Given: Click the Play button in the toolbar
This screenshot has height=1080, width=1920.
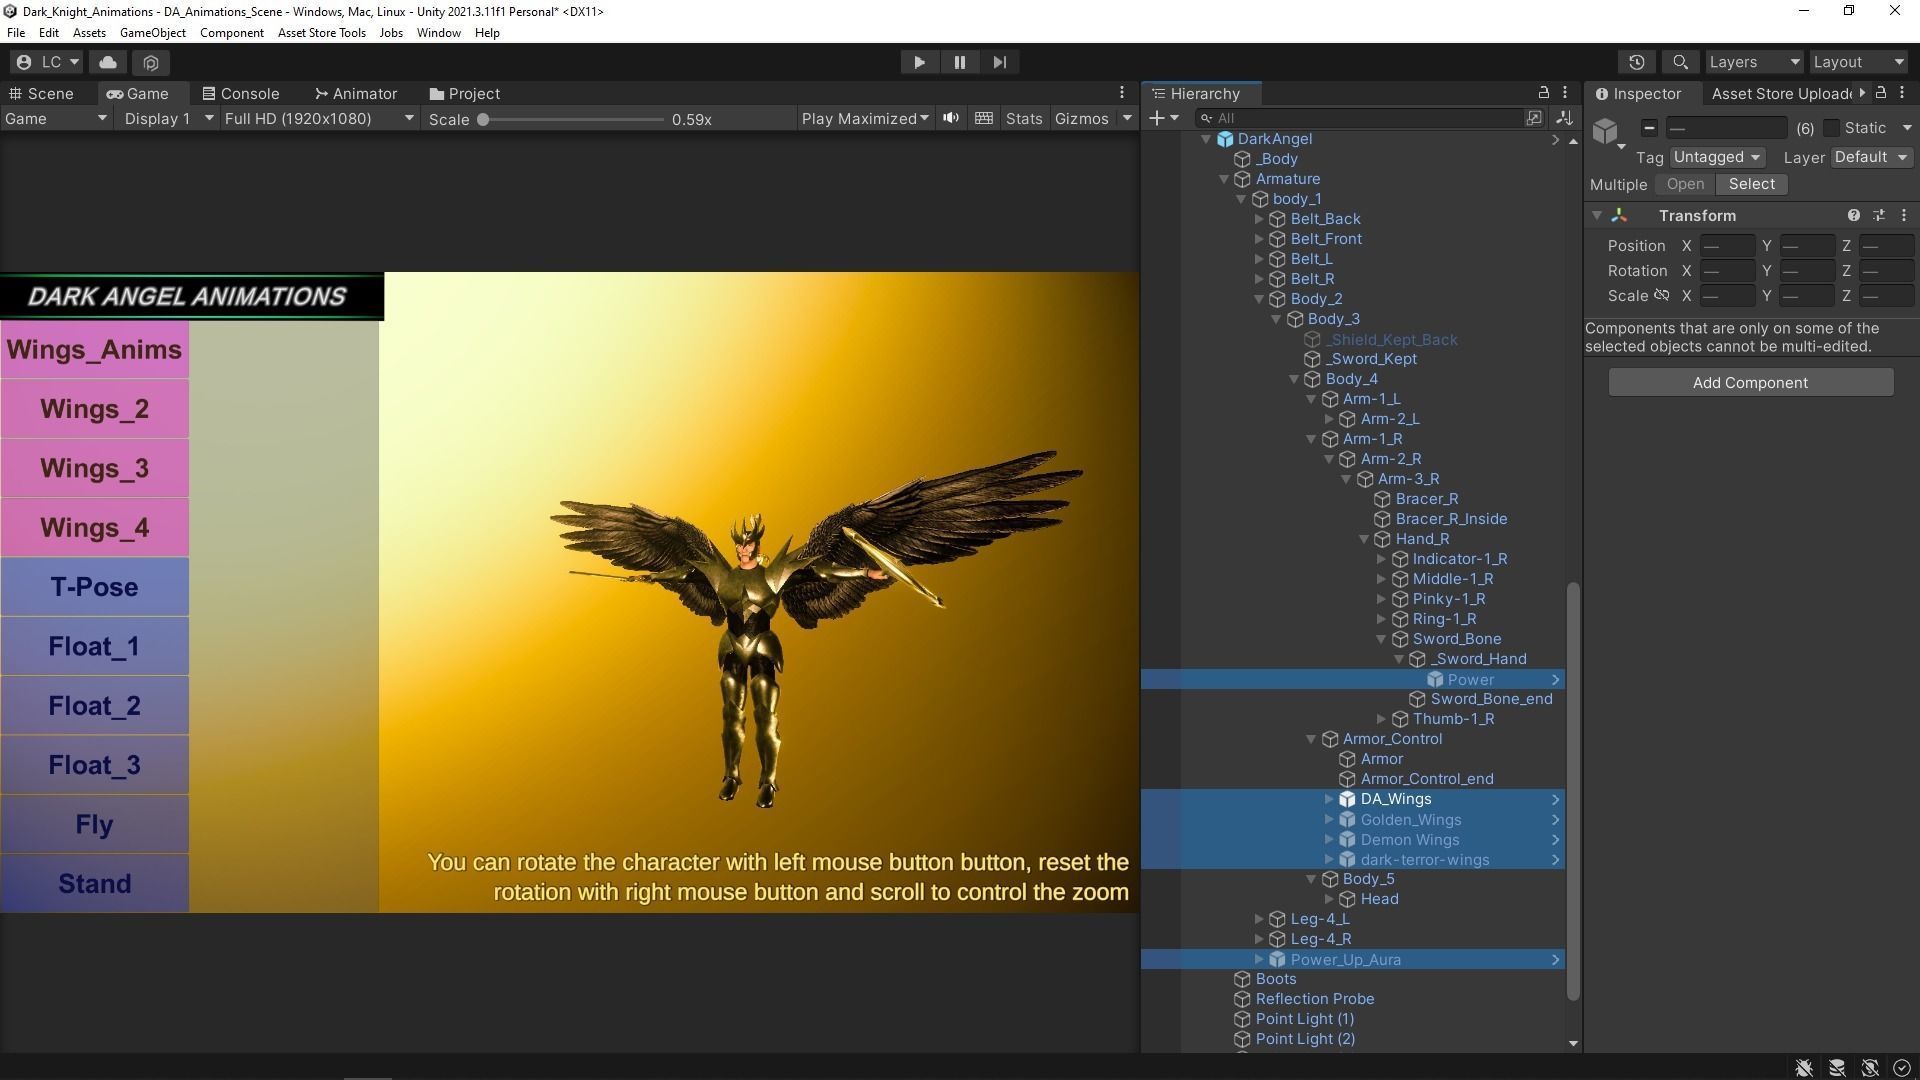Looking at the screenshot, I should [919, 62].
